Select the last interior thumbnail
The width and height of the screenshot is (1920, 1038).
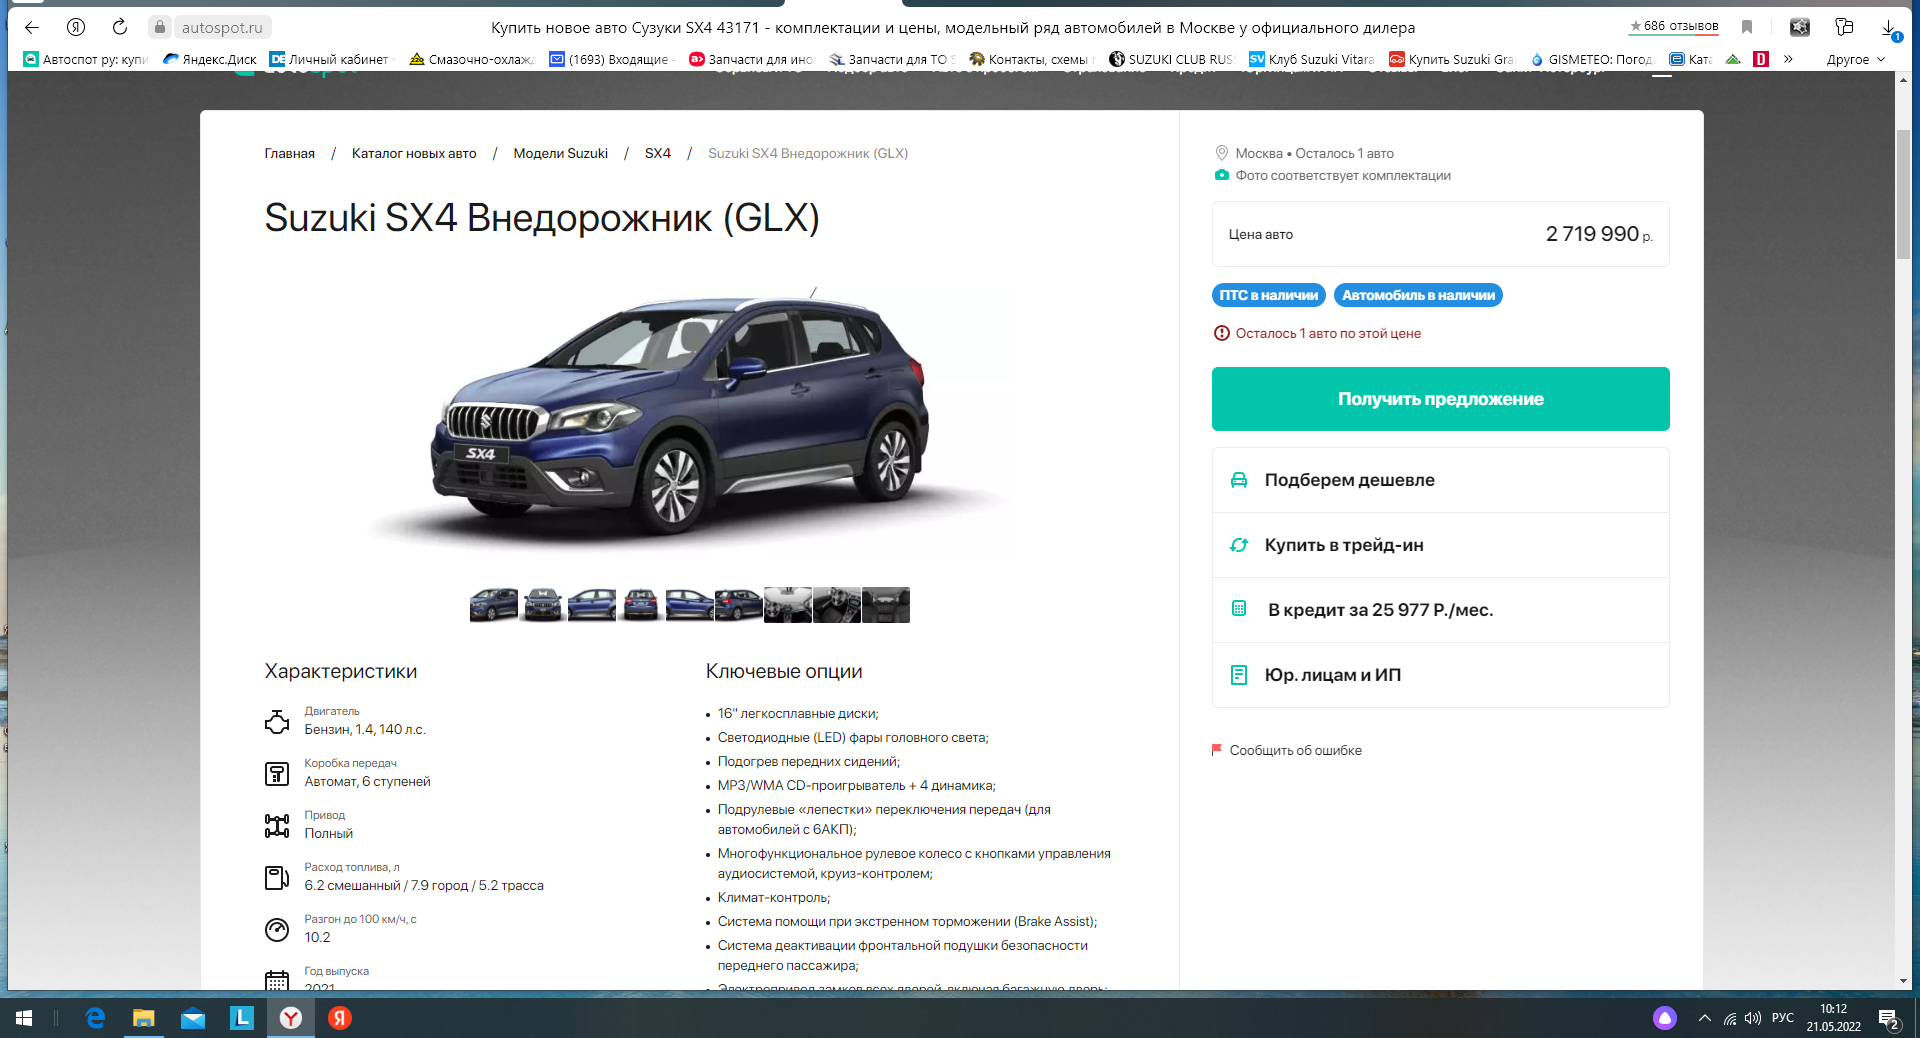[x=886, y=605]
